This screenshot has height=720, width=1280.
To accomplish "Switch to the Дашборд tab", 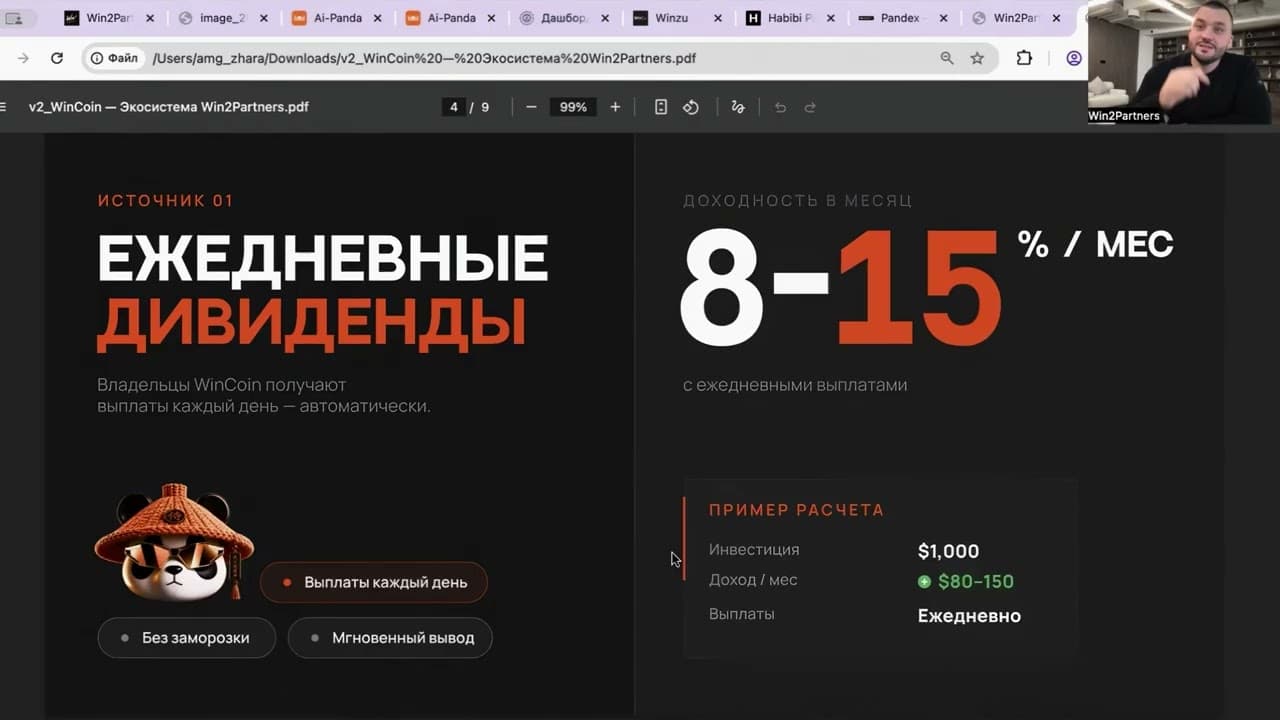I will coord(564,18).
